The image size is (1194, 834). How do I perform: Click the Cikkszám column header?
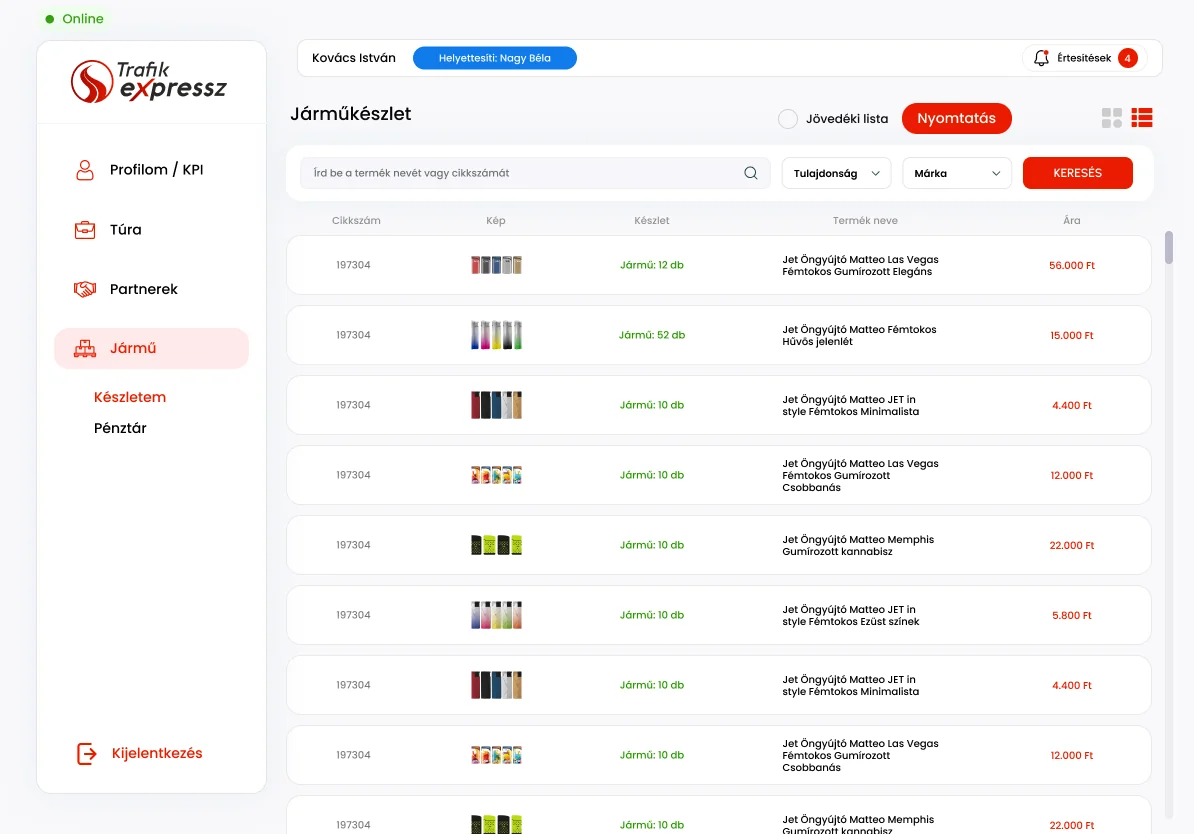(x=356, y=220)
